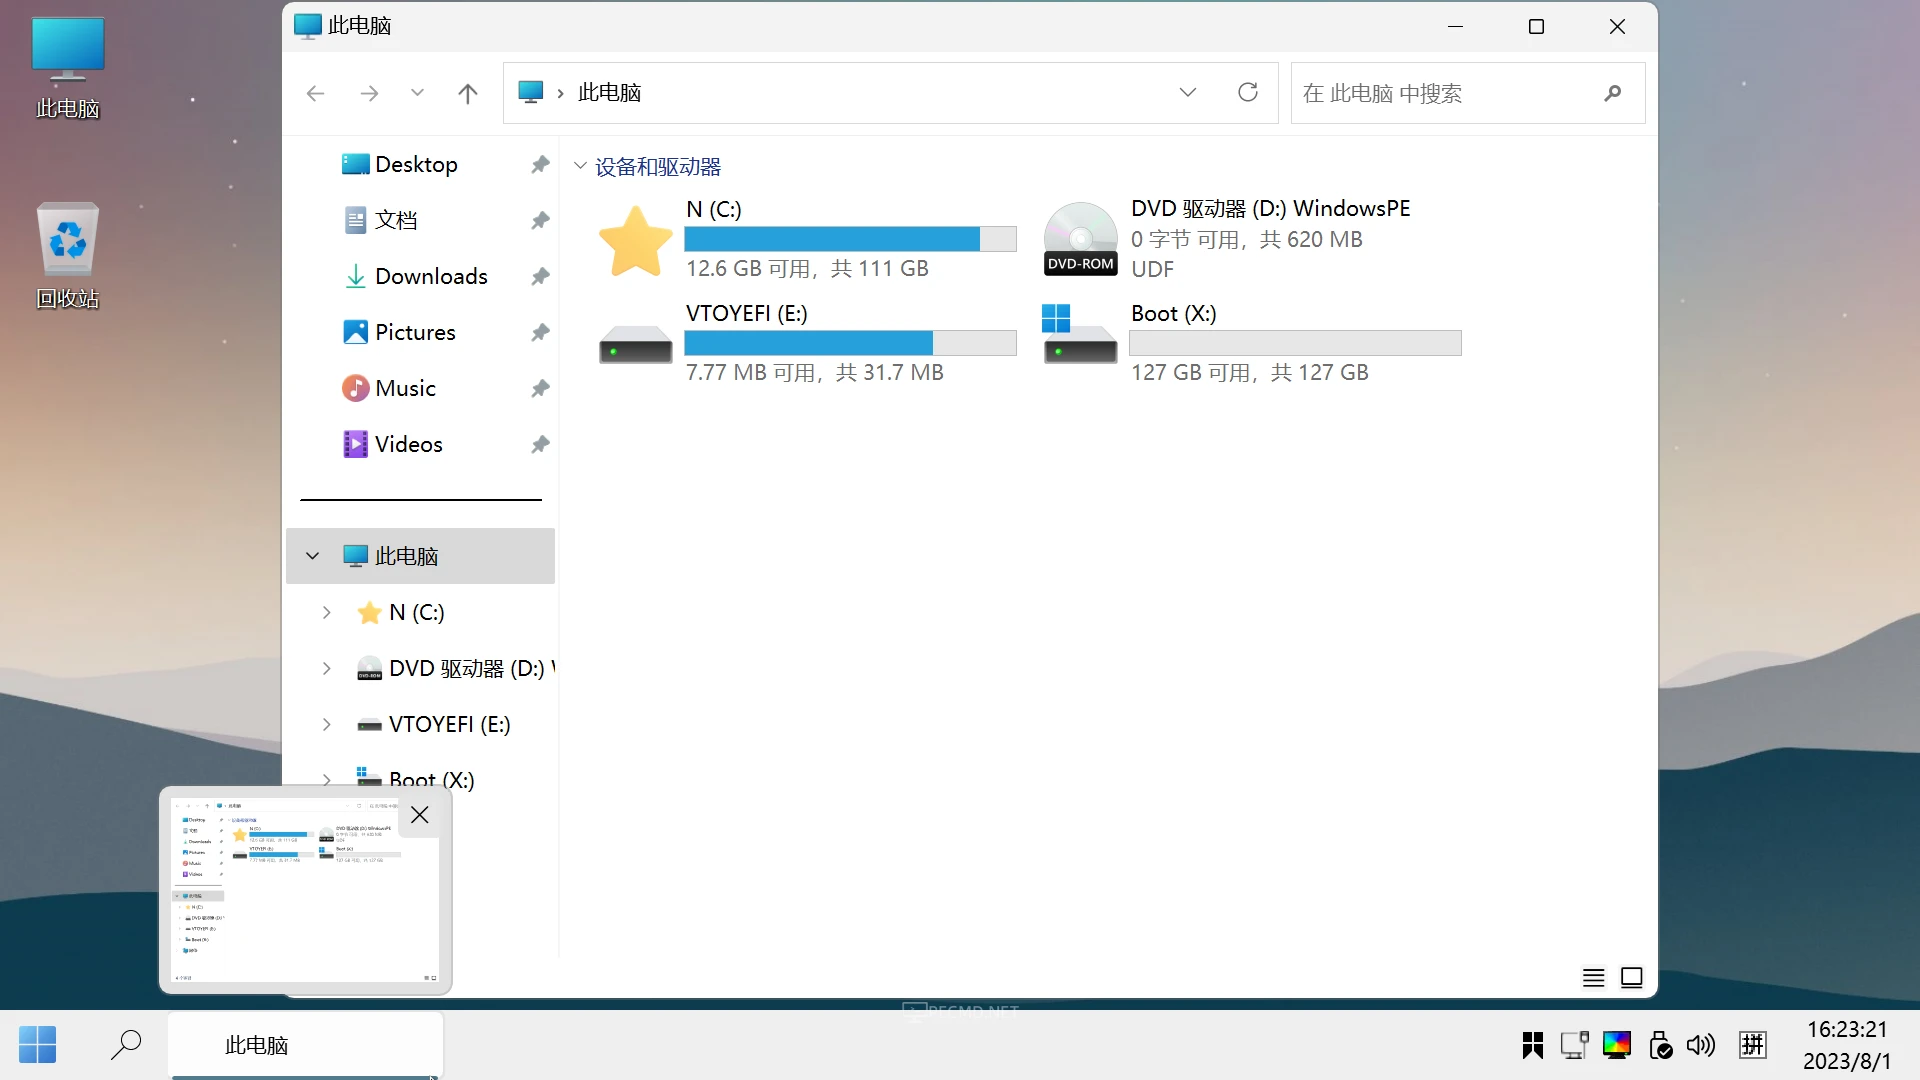
Task: Select Boot (X:) tree item
Action: [416, 778]
